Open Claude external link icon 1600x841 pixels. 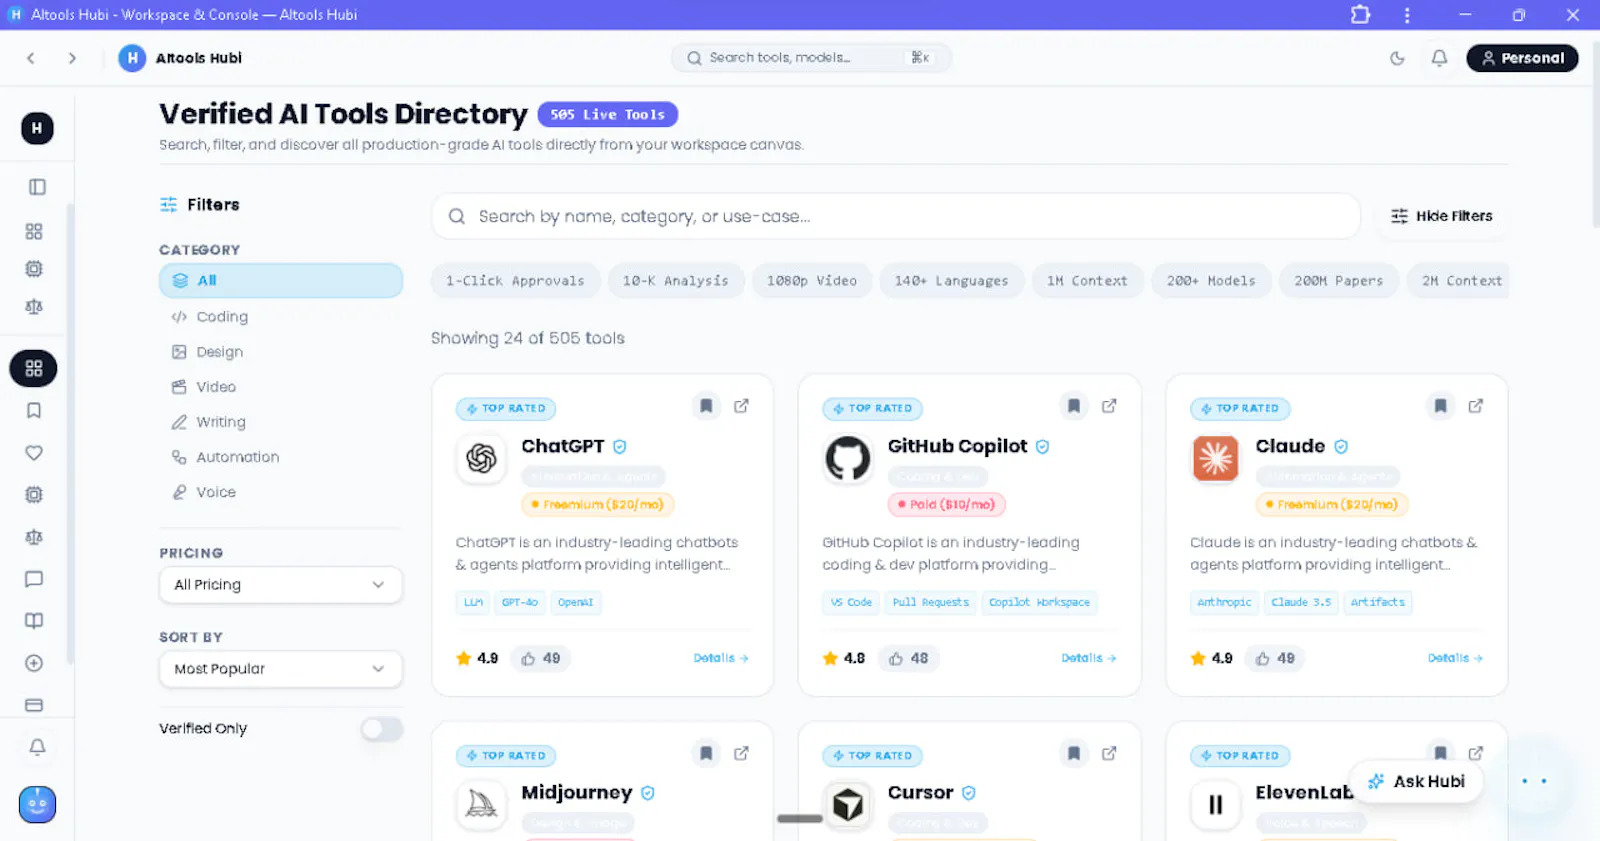[x=1476, y=406]
